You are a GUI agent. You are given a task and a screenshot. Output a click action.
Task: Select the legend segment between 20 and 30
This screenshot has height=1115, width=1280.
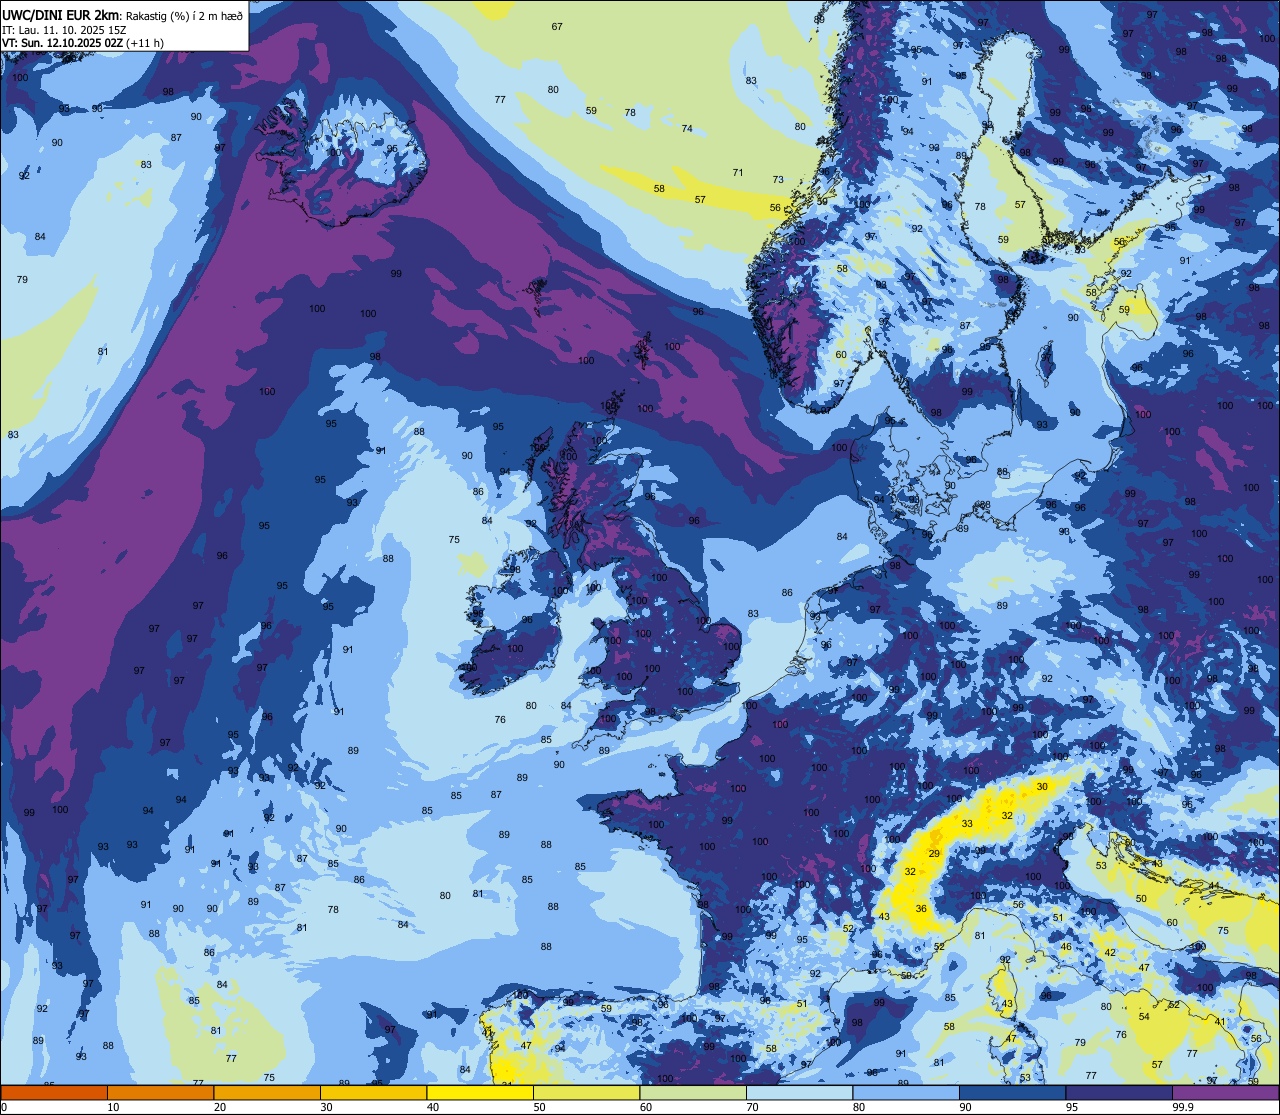tap(267, 1092)
